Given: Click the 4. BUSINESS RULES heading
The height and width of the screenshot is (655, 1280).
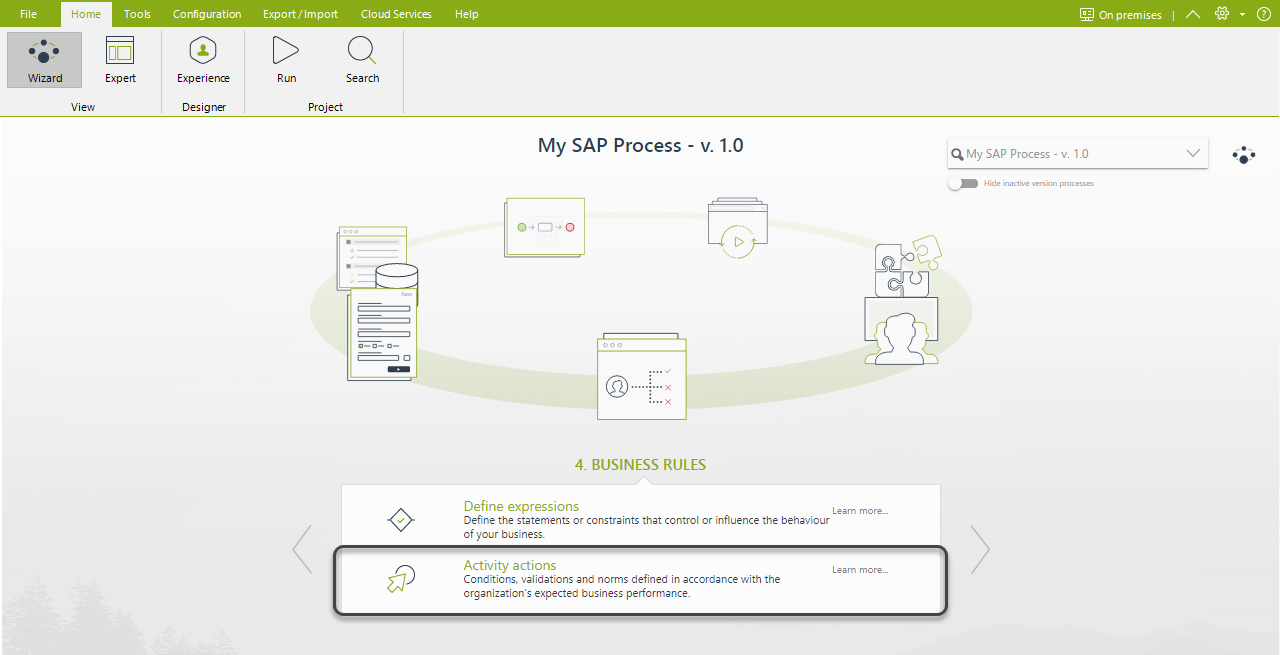Looking at the screenshot, I should (x=640, y=465).
